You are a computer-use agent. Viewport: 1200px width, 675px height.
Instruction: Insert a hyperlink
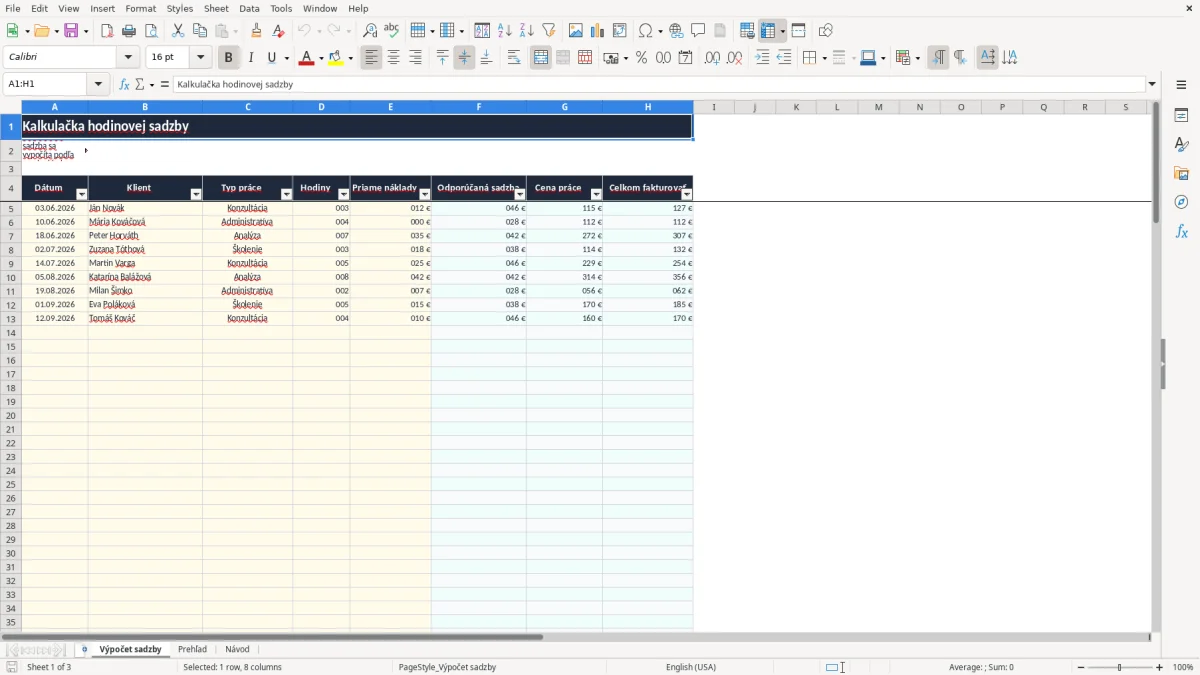[x=676, y=31]
